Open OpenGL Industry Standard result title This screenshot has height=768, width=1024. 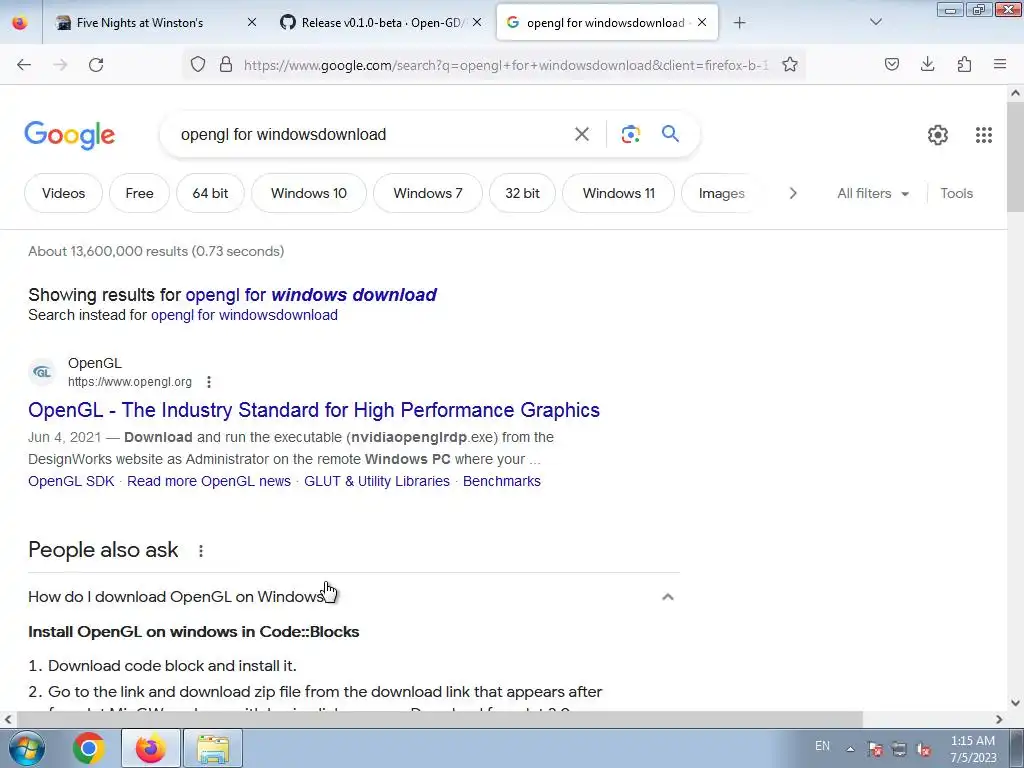pyautogui.click(x=313, y=410)
